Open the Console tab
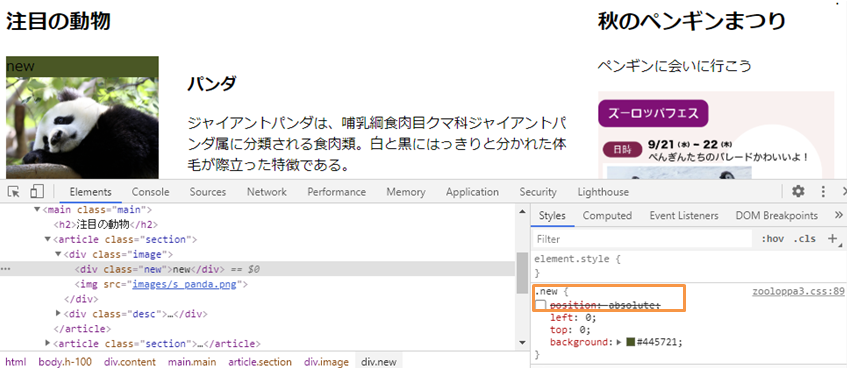 [x=150, y=192]
